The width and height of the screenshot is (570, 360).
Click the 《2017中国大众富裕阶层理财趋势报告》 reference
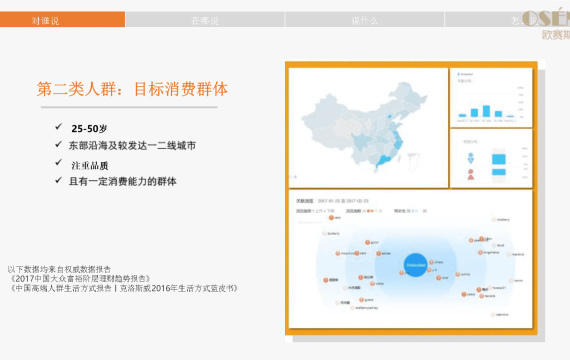click(80, 279)
